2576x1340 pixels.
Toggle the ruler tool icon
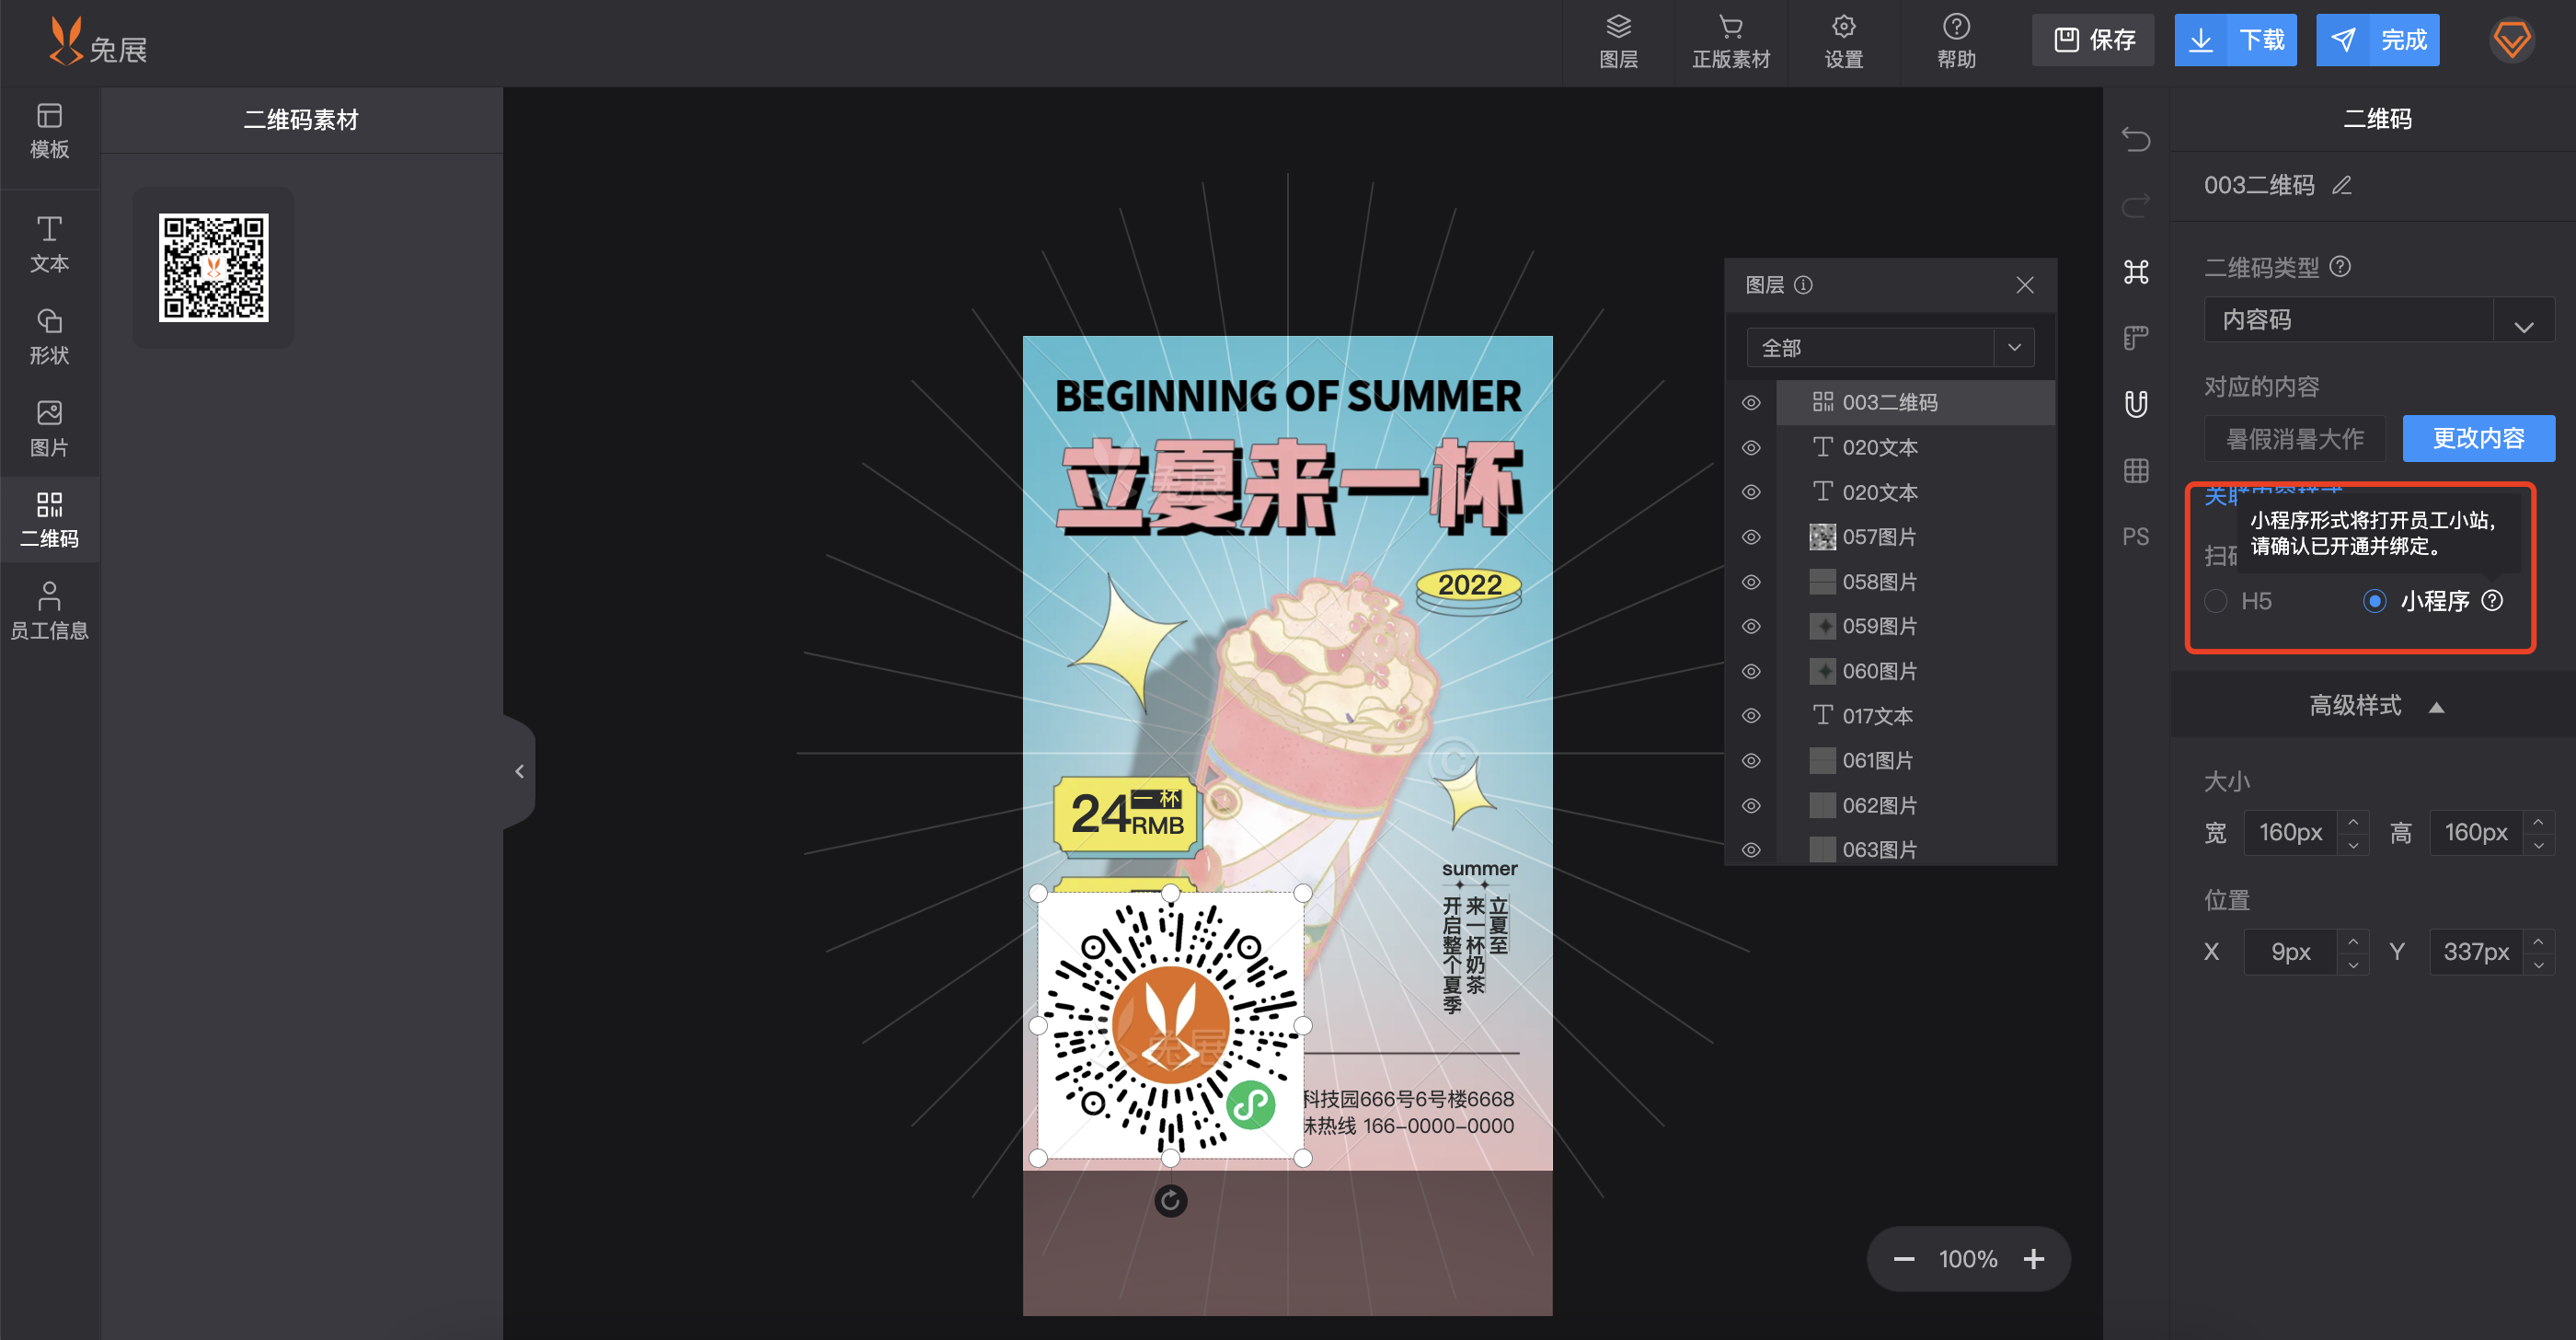(x=2136, y=338)
